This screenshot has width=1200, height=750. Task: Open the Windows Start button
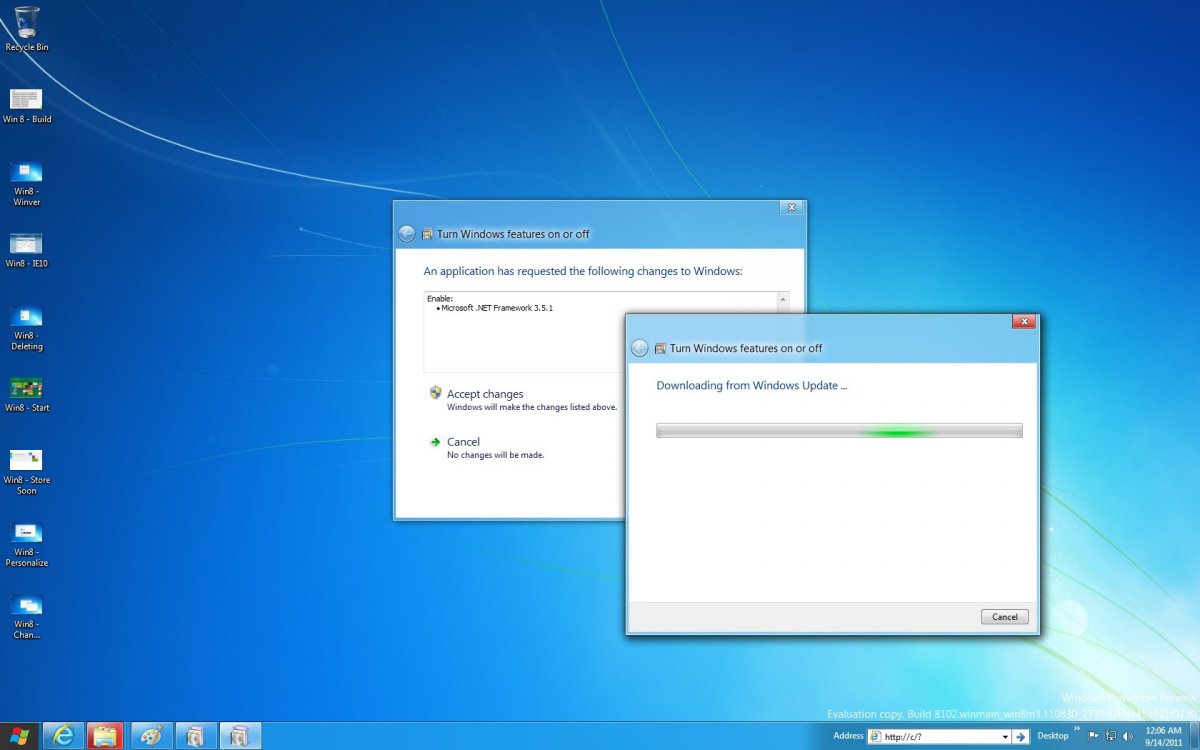(19, 736)
